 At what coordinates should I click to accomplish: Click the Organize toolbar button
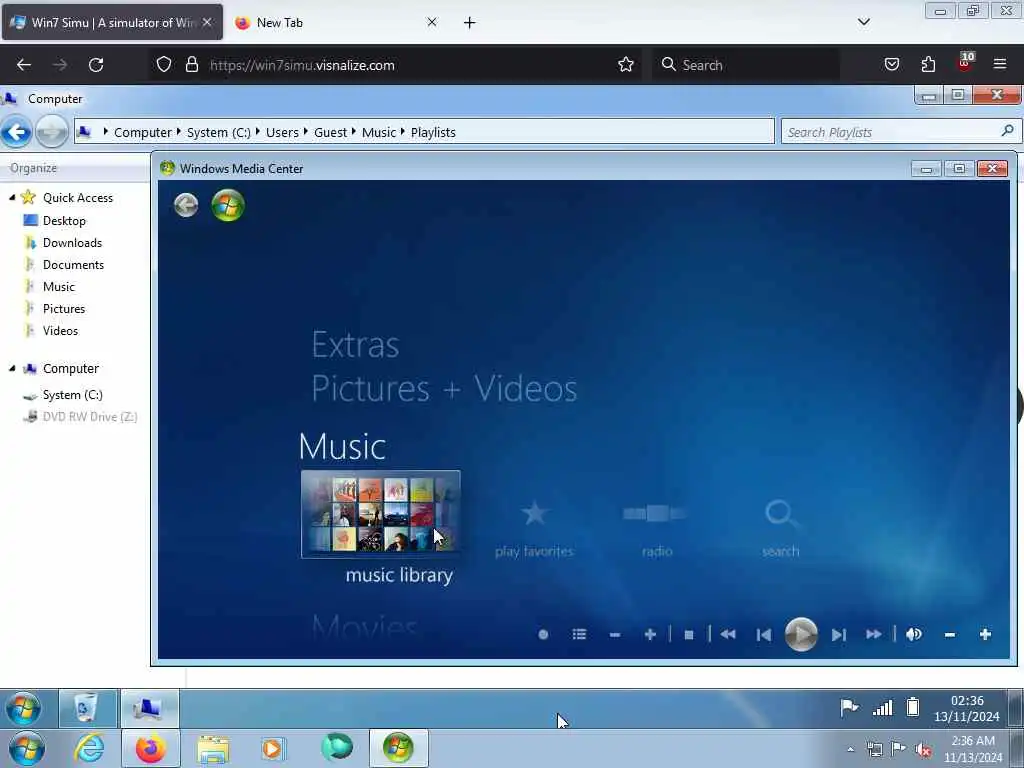pyautogui.click(x=33, y=168)
